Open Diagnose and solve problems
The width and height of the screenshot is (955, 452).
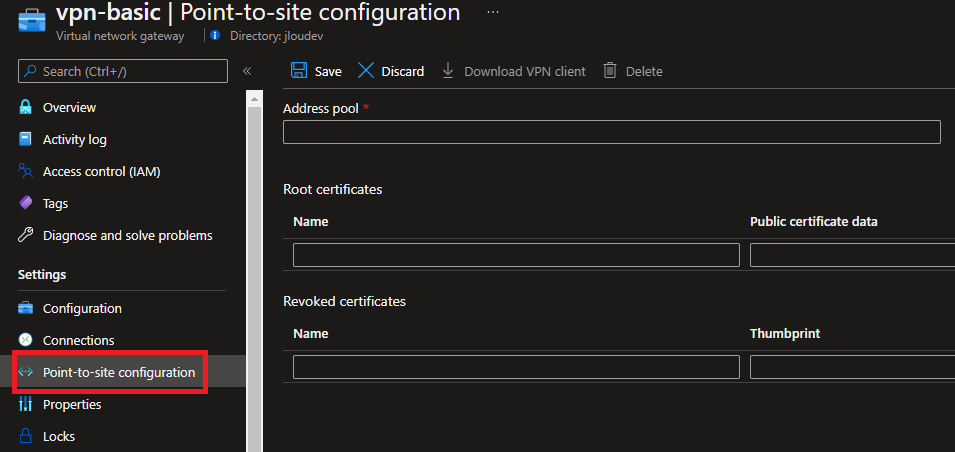click(128, 235)
